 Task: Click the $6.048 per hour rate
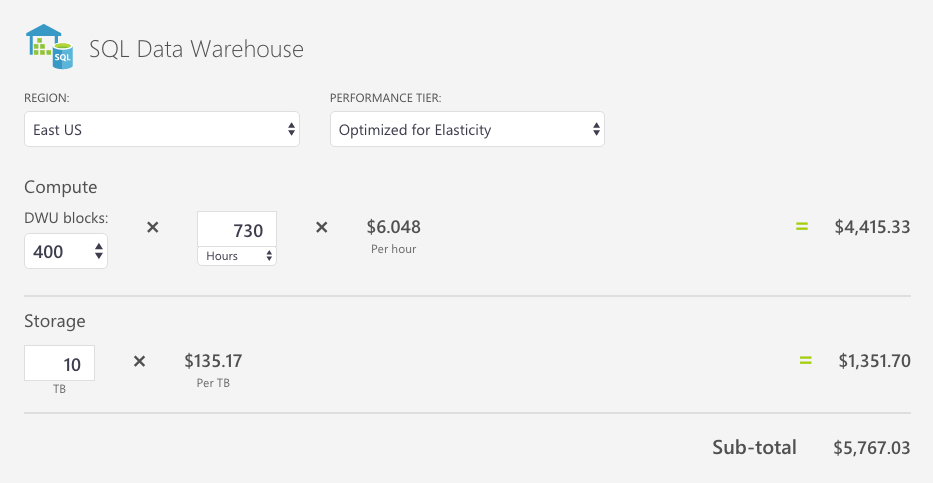point(393,227)
